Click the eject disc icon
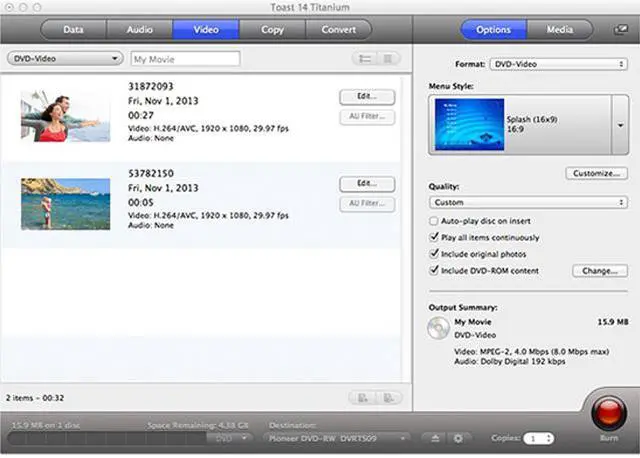Image resolution: width=640 pixels, height=458 pixels. pos(435,438)
